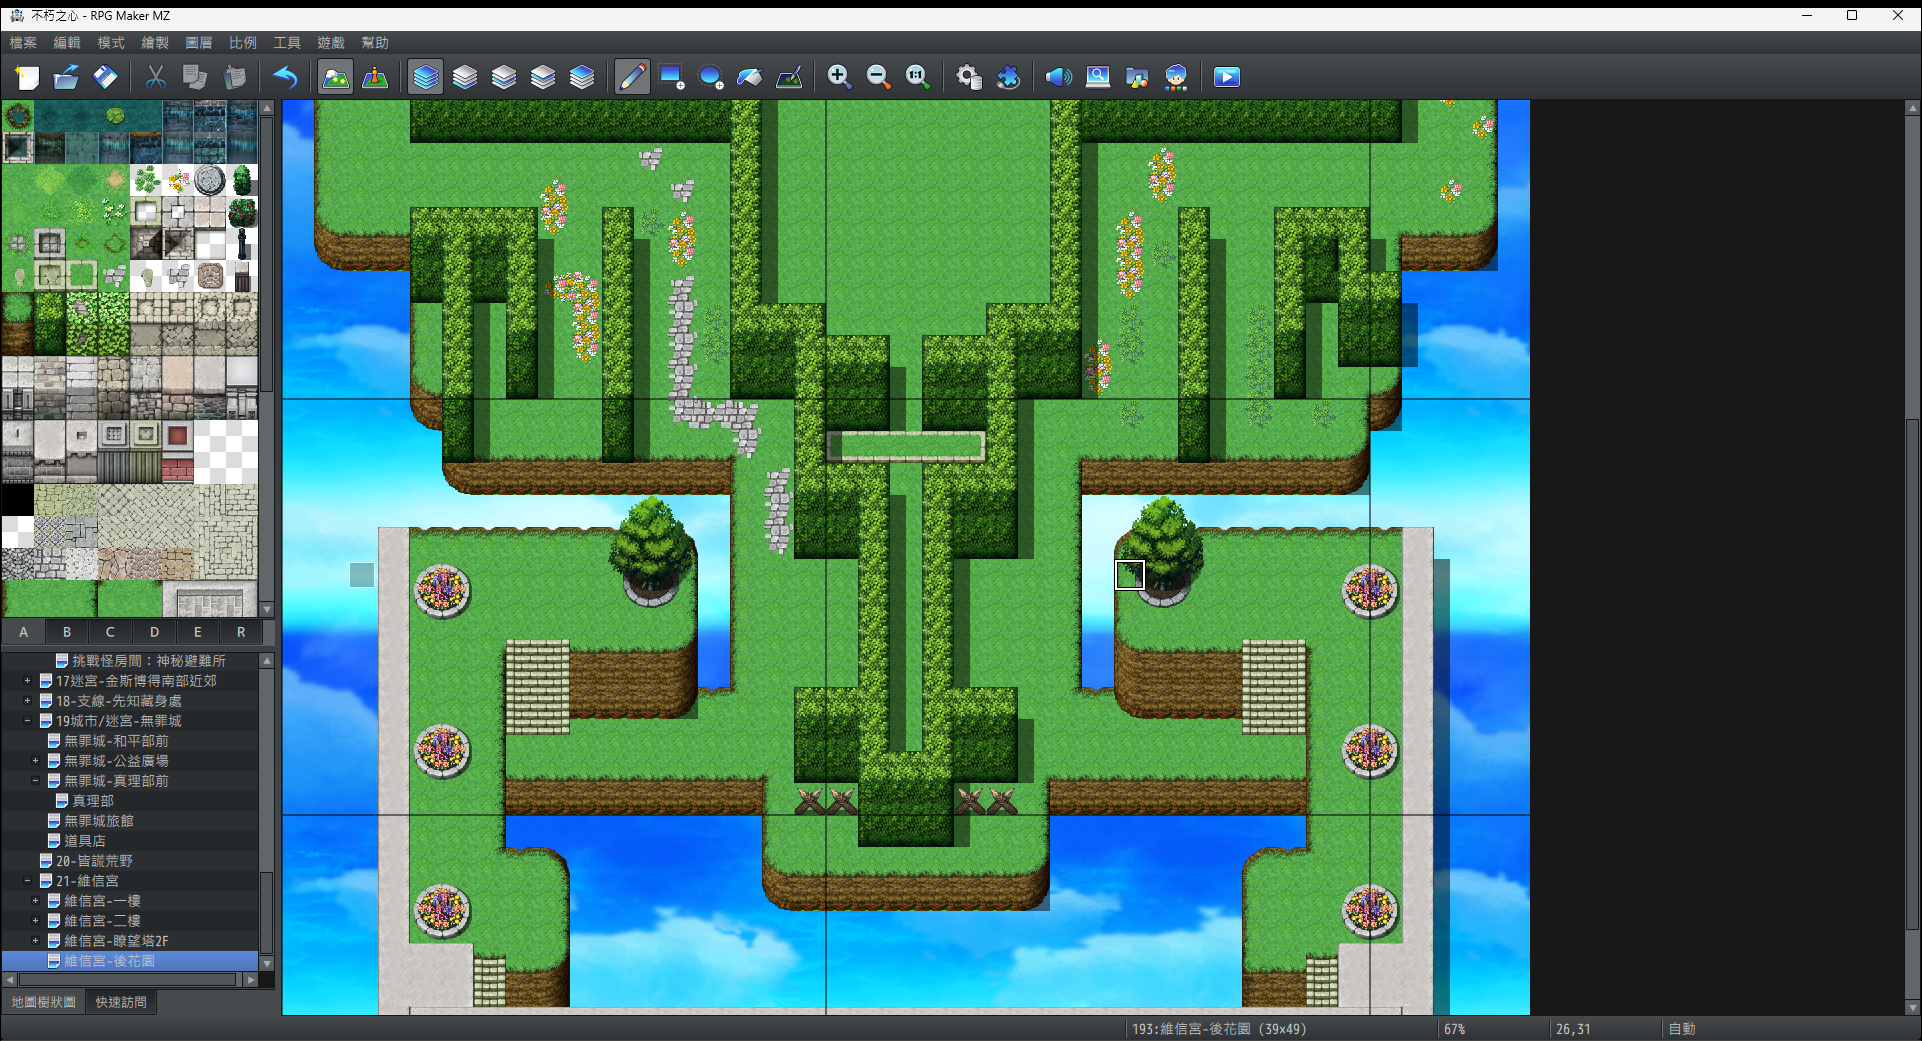Switch to Map editing mode
The height and width of the screenshot is (1041, 1922).
click(x=336, y=77)
